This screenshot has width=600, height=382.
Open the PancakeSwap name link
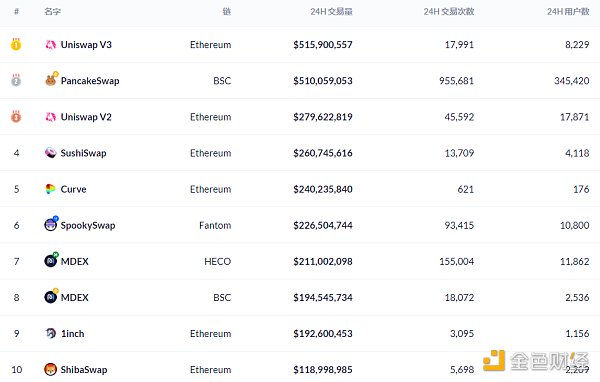tap(90, 81)
